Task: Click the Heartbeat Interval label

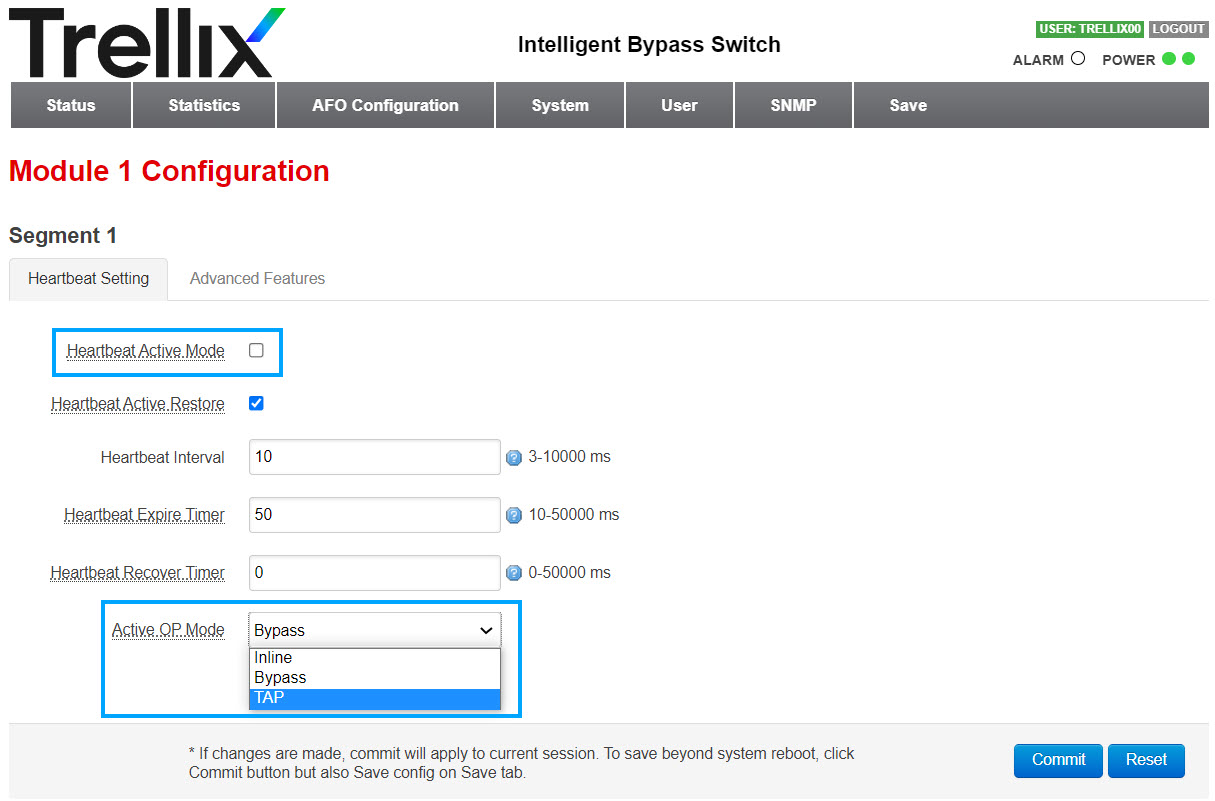Action: click(x=163, y=457)
